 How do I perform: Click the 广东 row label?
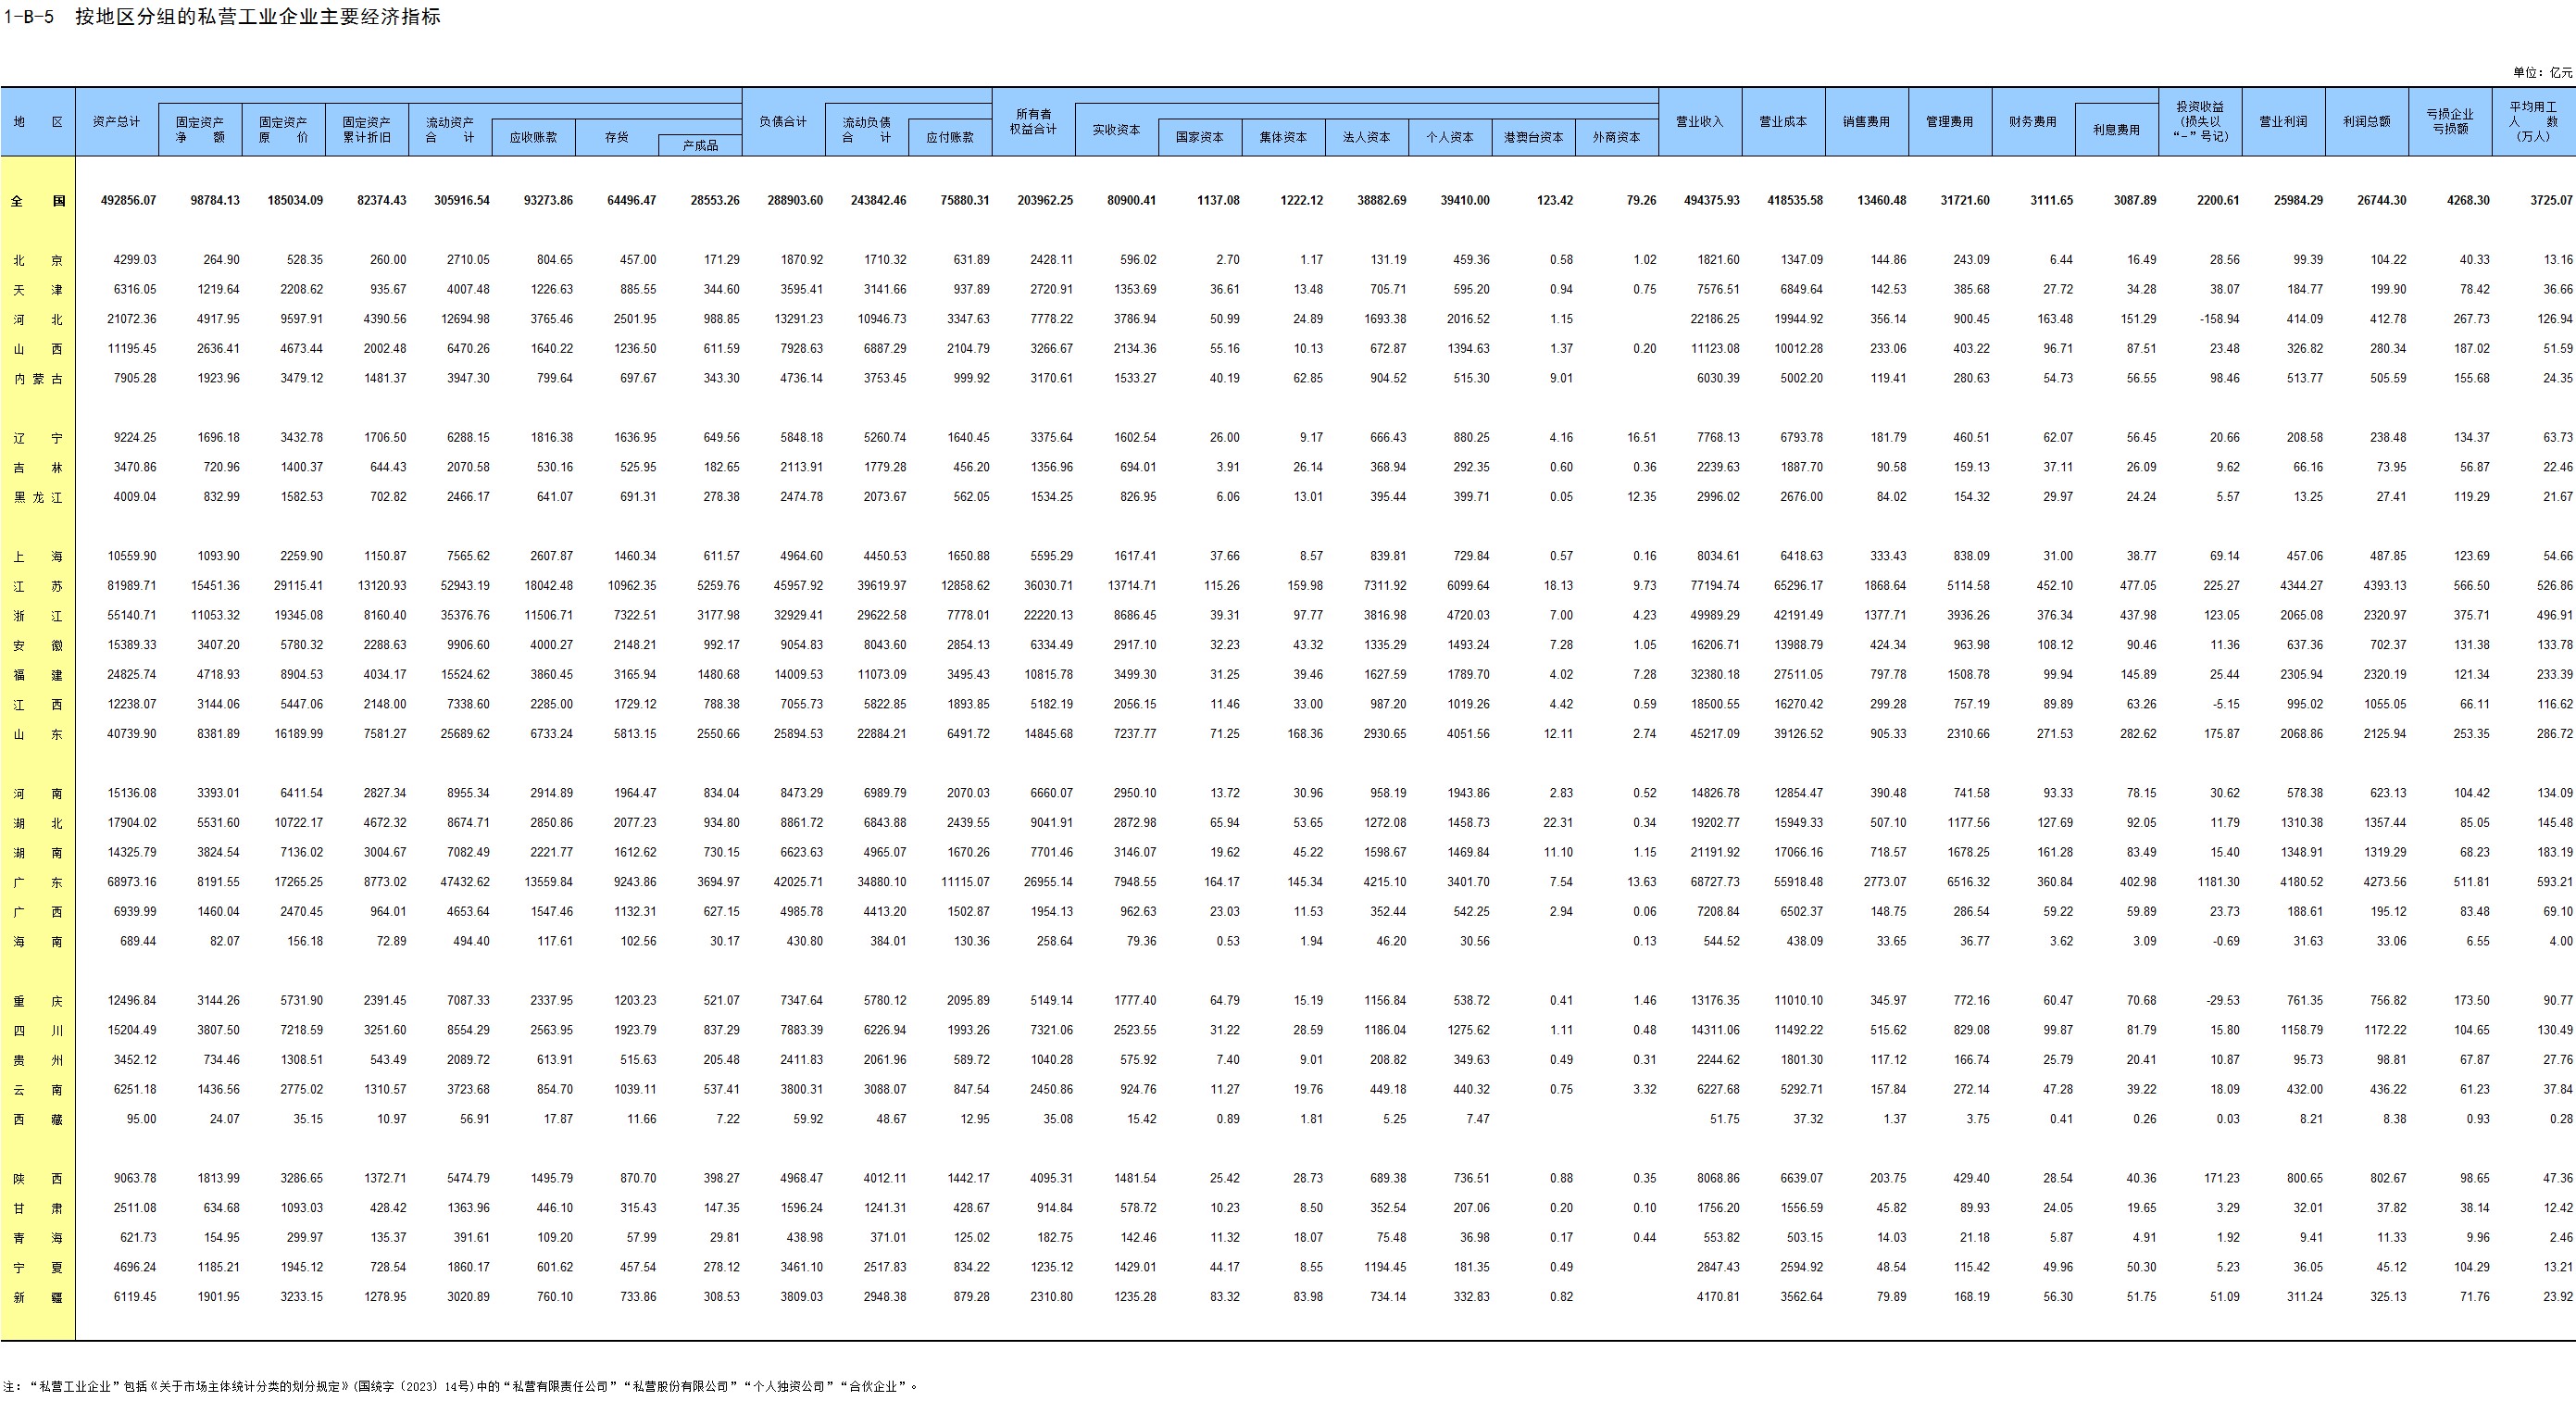(37, 882)
